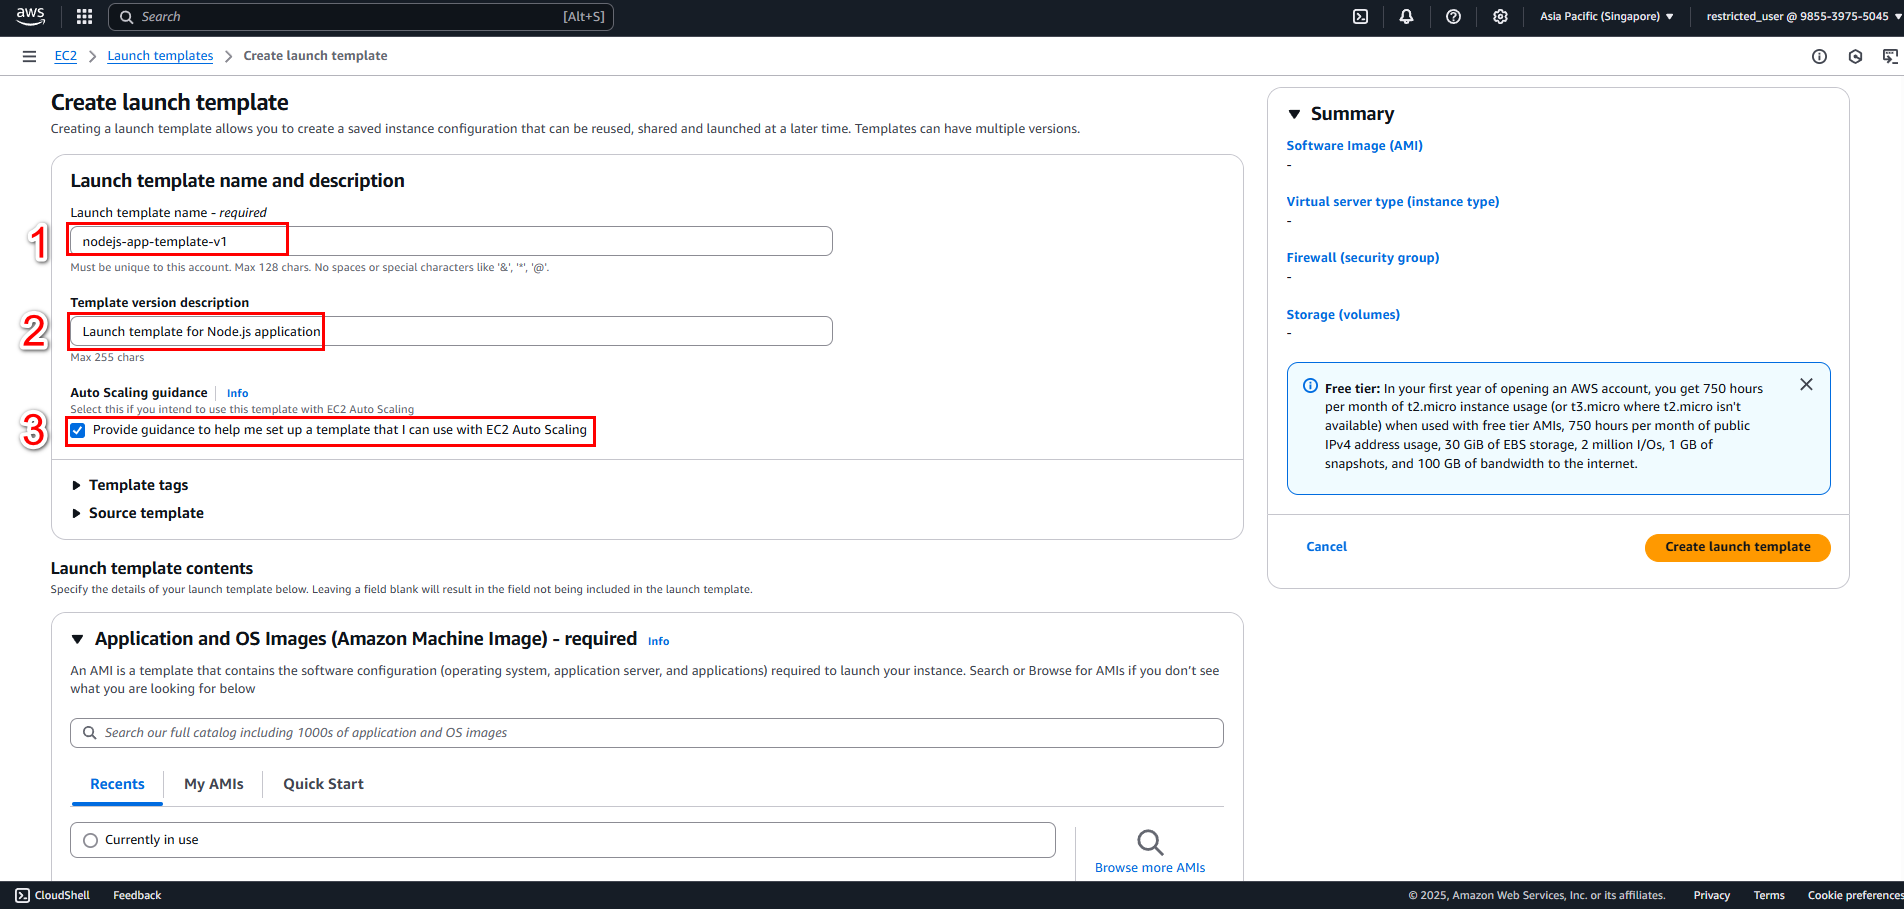Click the Browse more AMIs magnifier icon

point(1150,842)
